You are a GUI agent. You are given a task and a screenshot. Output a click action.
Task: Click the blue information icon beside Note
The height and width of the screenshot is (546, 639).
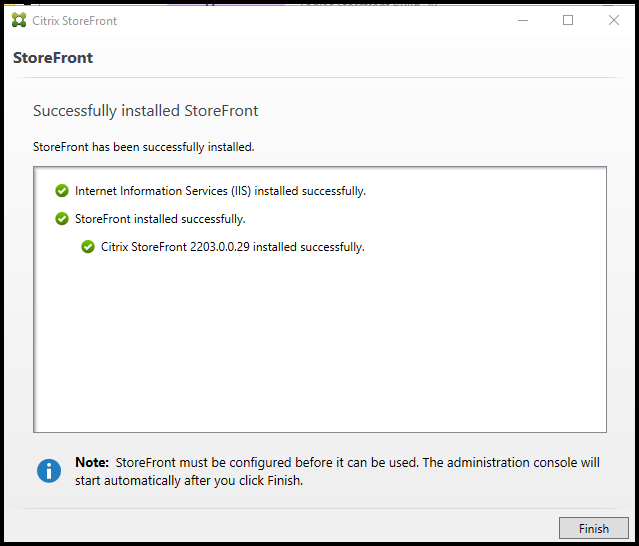point(49,470)
